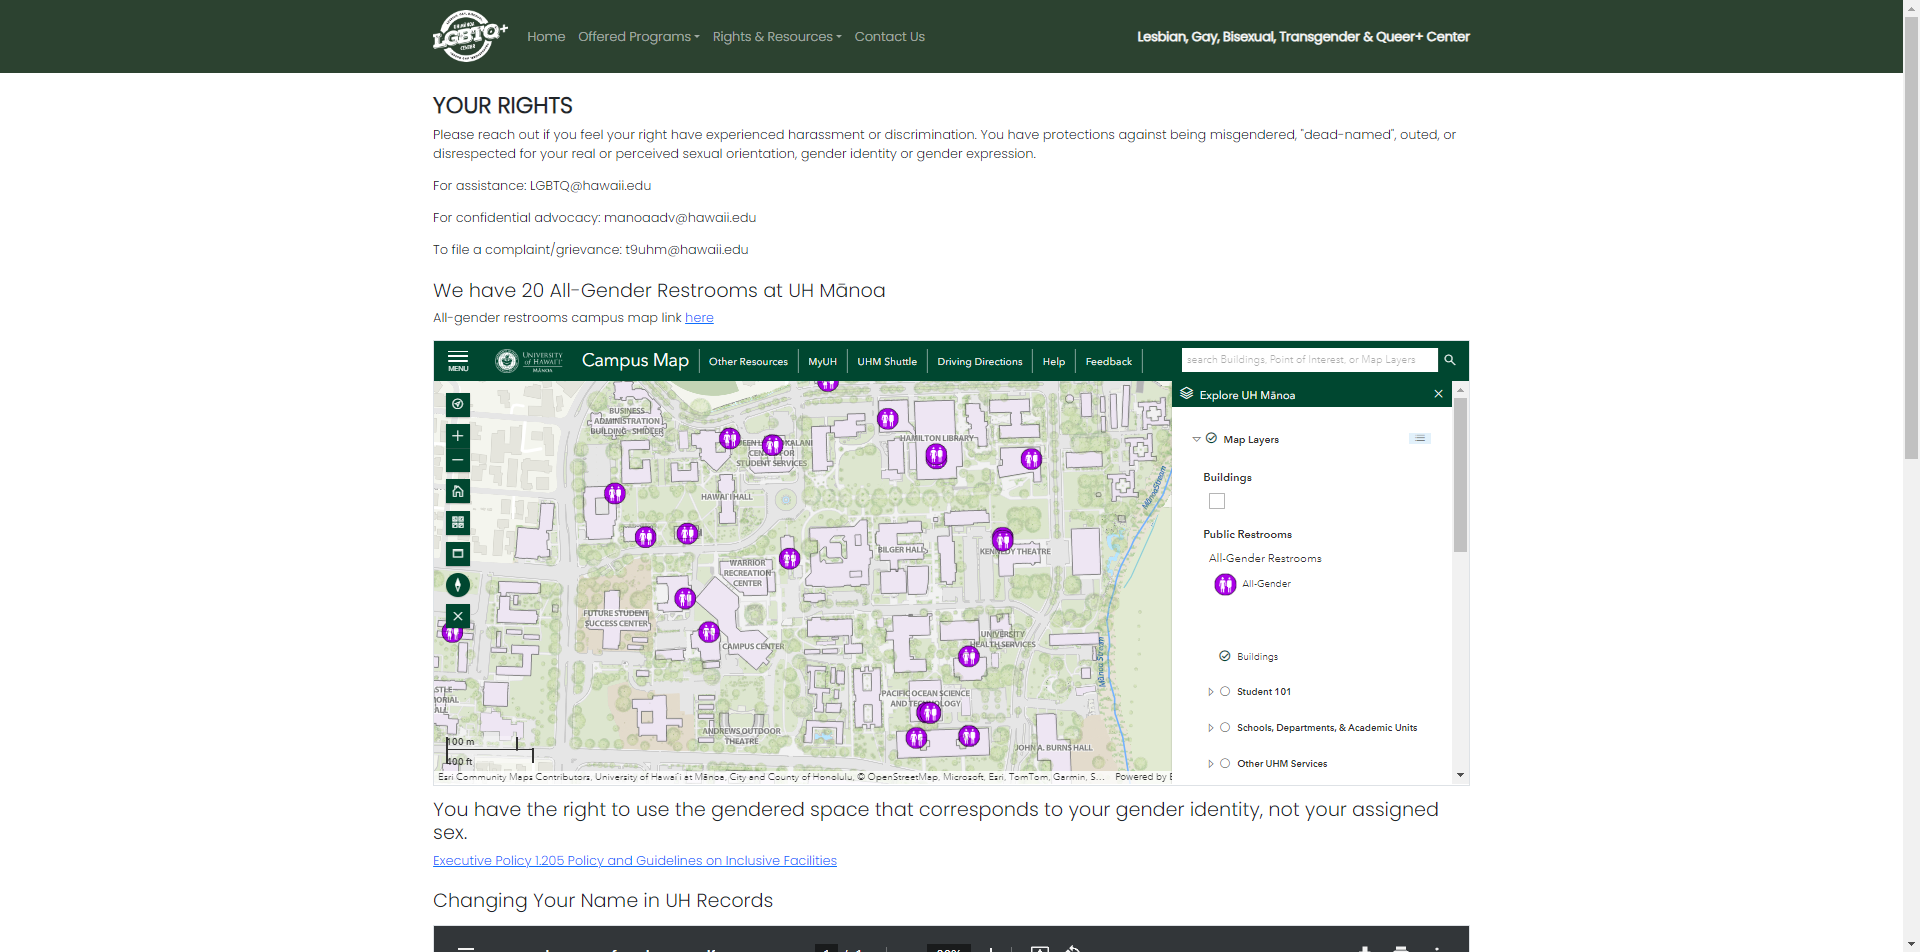Click the campus map search input field
The height and width of the screenshot is (952, 1920).
coord(1308,360)
